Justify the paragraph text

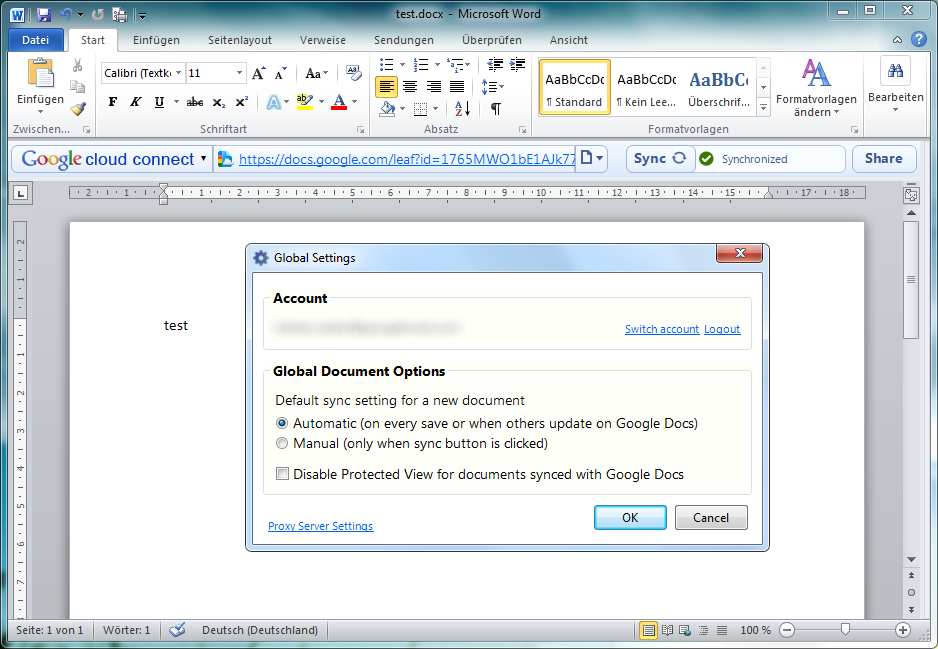coord(456,87)
